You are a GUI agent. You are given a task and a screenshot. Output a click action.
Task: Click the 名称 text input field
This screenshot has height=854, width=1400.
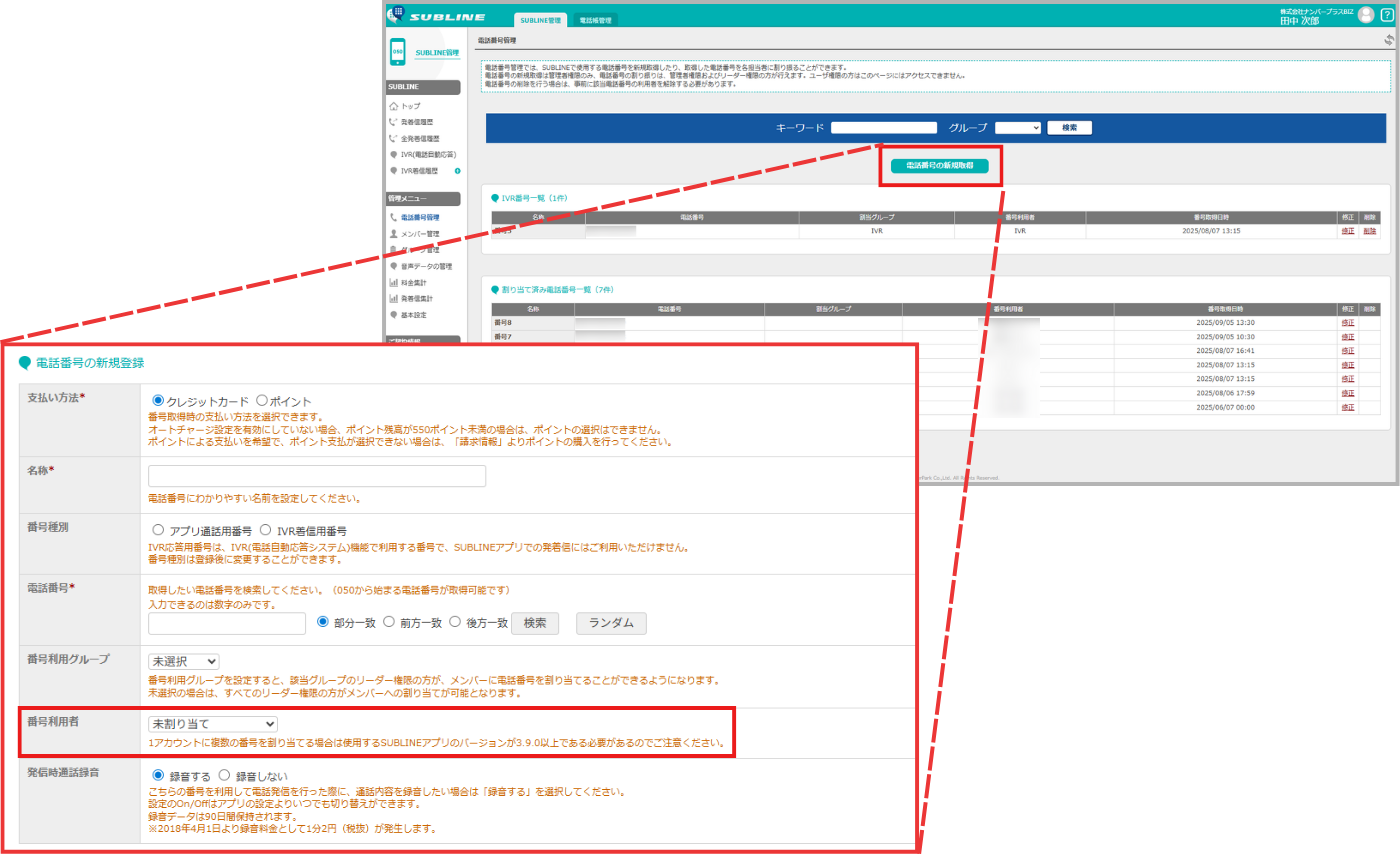coord(317,476)
